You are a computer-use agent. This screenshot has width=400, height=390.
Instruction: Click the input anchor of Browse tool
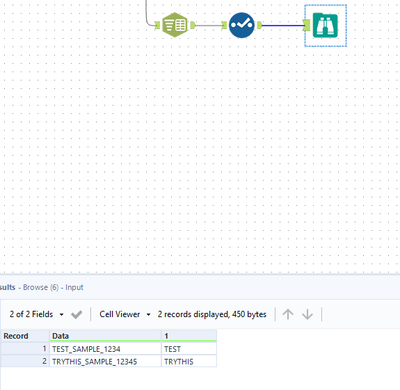pyautogui.click(x=307, y=25)
